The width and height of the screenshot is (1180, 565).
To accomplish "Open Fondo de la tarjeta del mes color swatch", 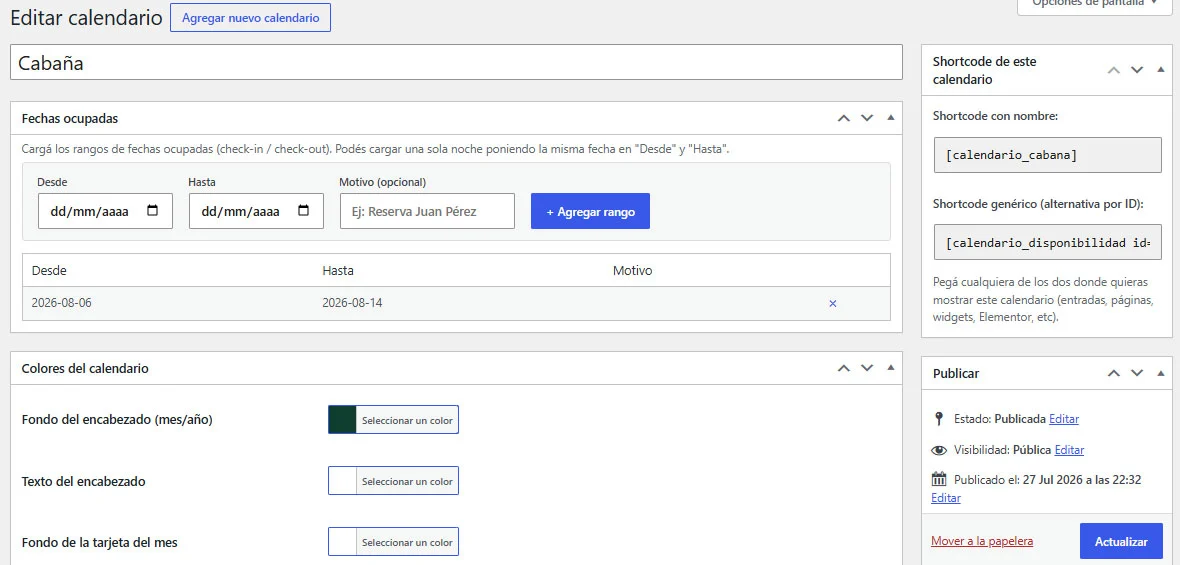I will coord(342,542).
